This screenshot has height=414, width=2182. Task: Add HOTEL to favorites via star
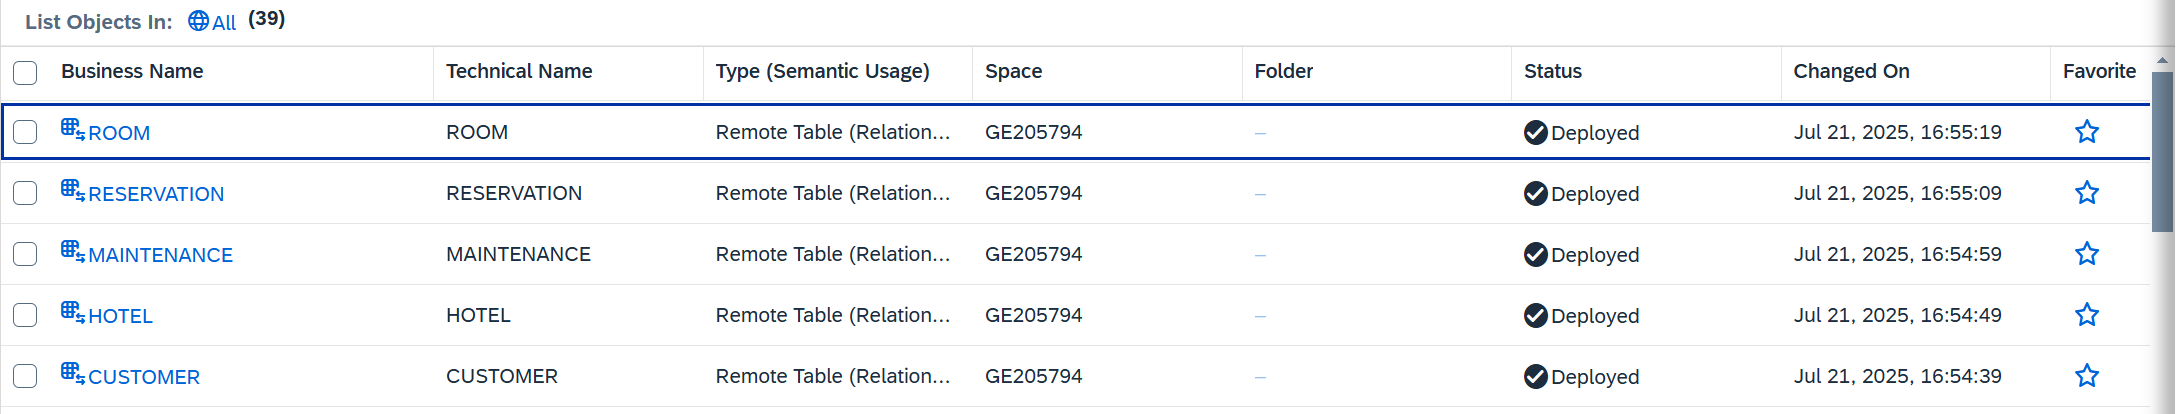pos(2086,315)
